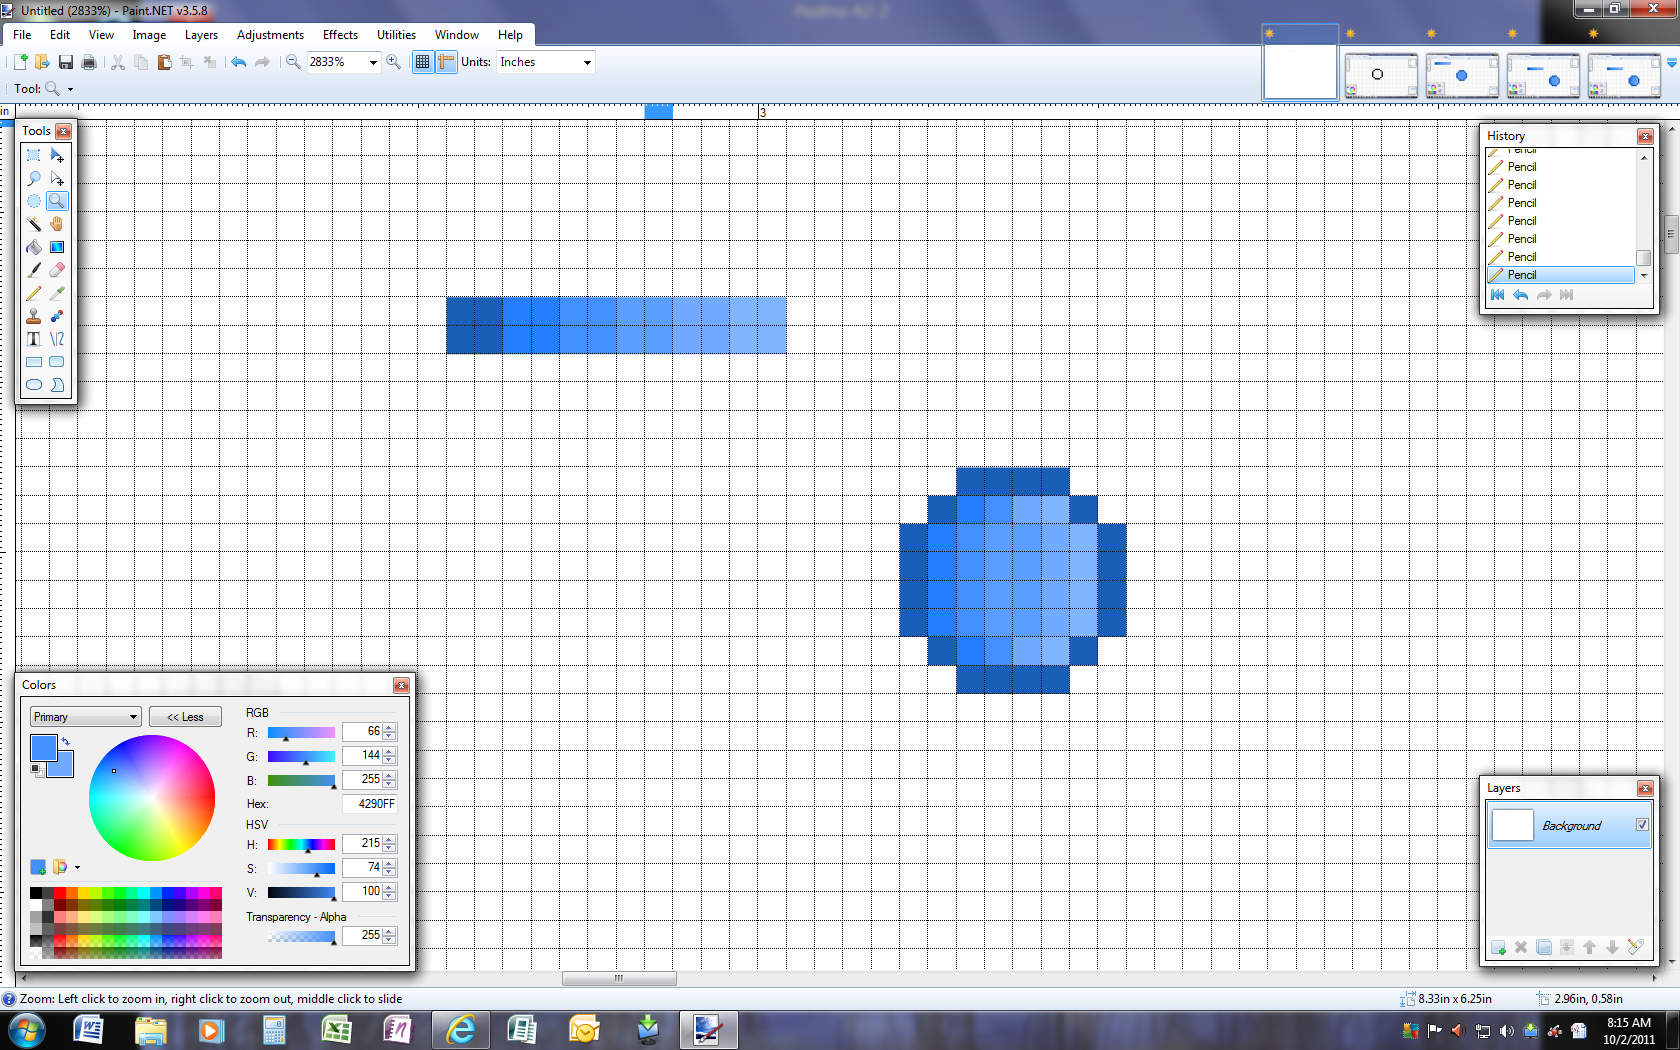Image resolution: width=1680 pixels, height=1050 pixels.
Task: Click the hue H slider
Action: click(301, 845)
